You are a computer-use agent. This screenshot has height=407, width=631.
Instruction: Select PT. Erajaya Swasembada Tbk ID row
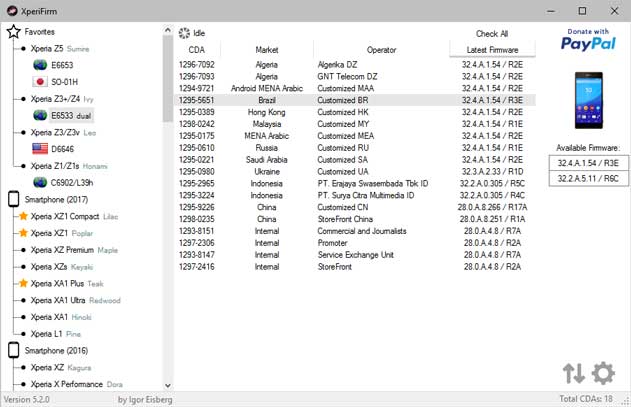pos(355,183)
